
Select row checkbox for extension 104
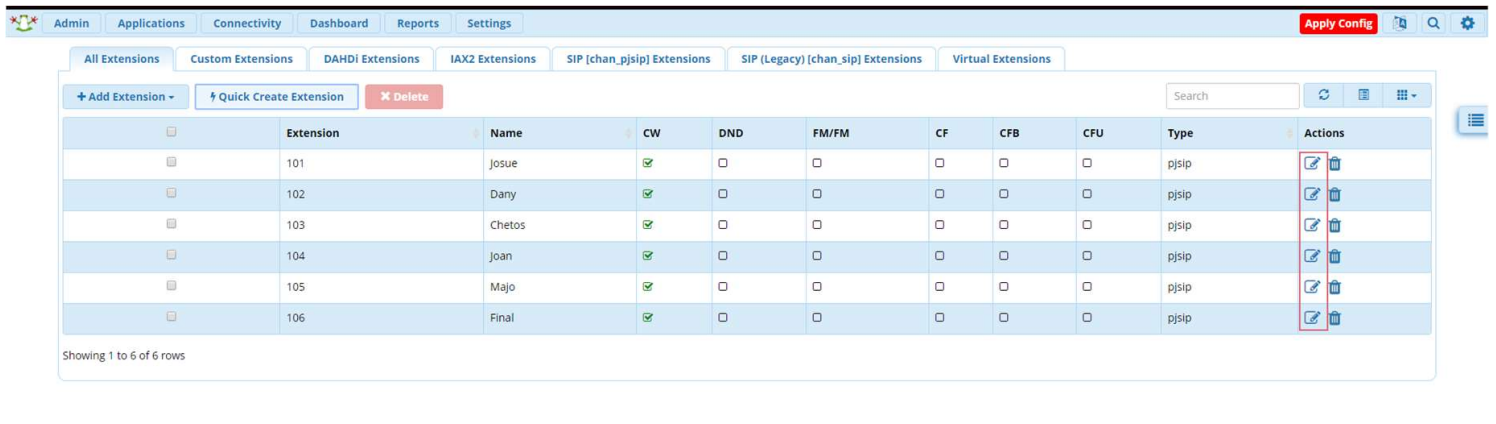(171, 254)
